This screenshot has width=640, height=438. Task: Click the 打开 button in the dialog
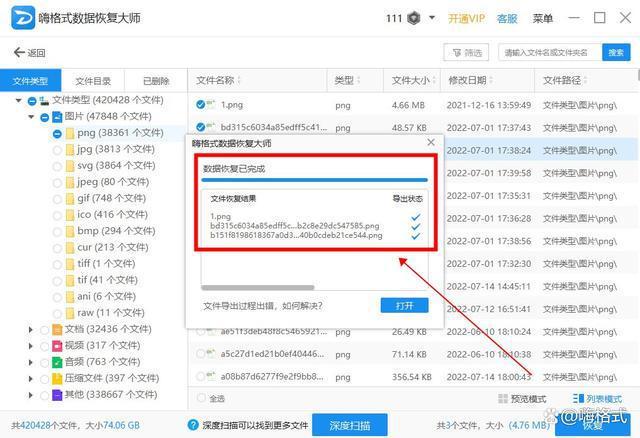[404, 305]
